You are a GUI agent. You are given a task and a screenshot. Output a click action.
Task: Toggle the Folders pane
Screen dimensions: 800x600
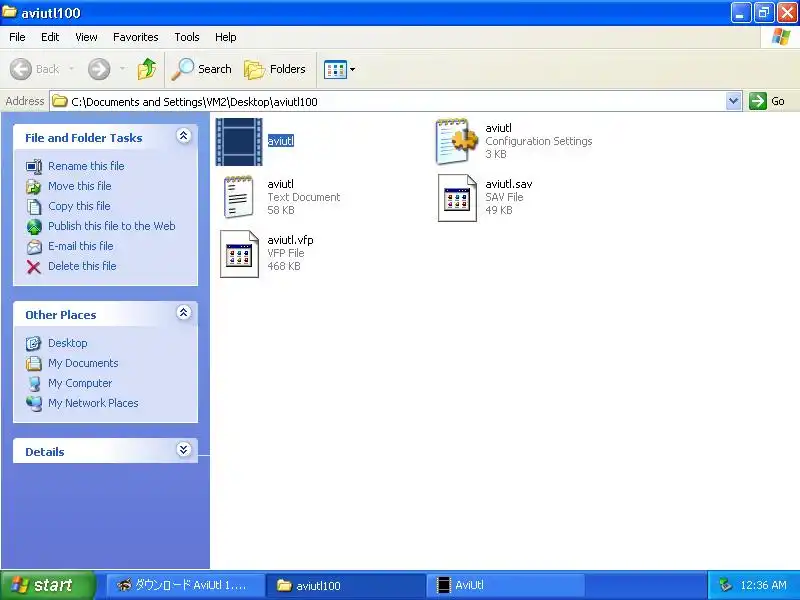pyautogui.click(x=275, y=69)
